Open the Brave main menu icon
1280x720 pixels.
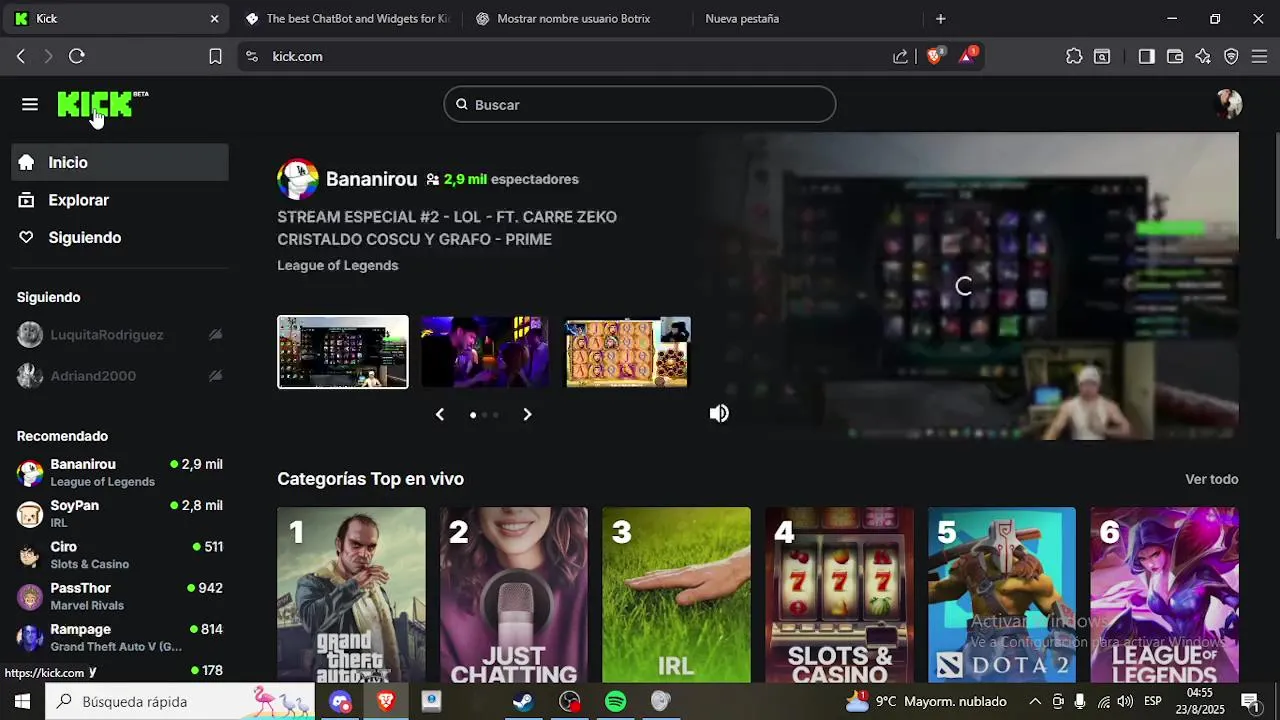click(1259, 56)
